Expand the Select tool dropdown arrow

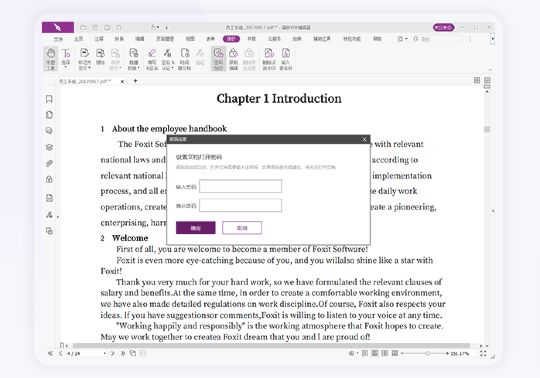[x=65, y=67]
